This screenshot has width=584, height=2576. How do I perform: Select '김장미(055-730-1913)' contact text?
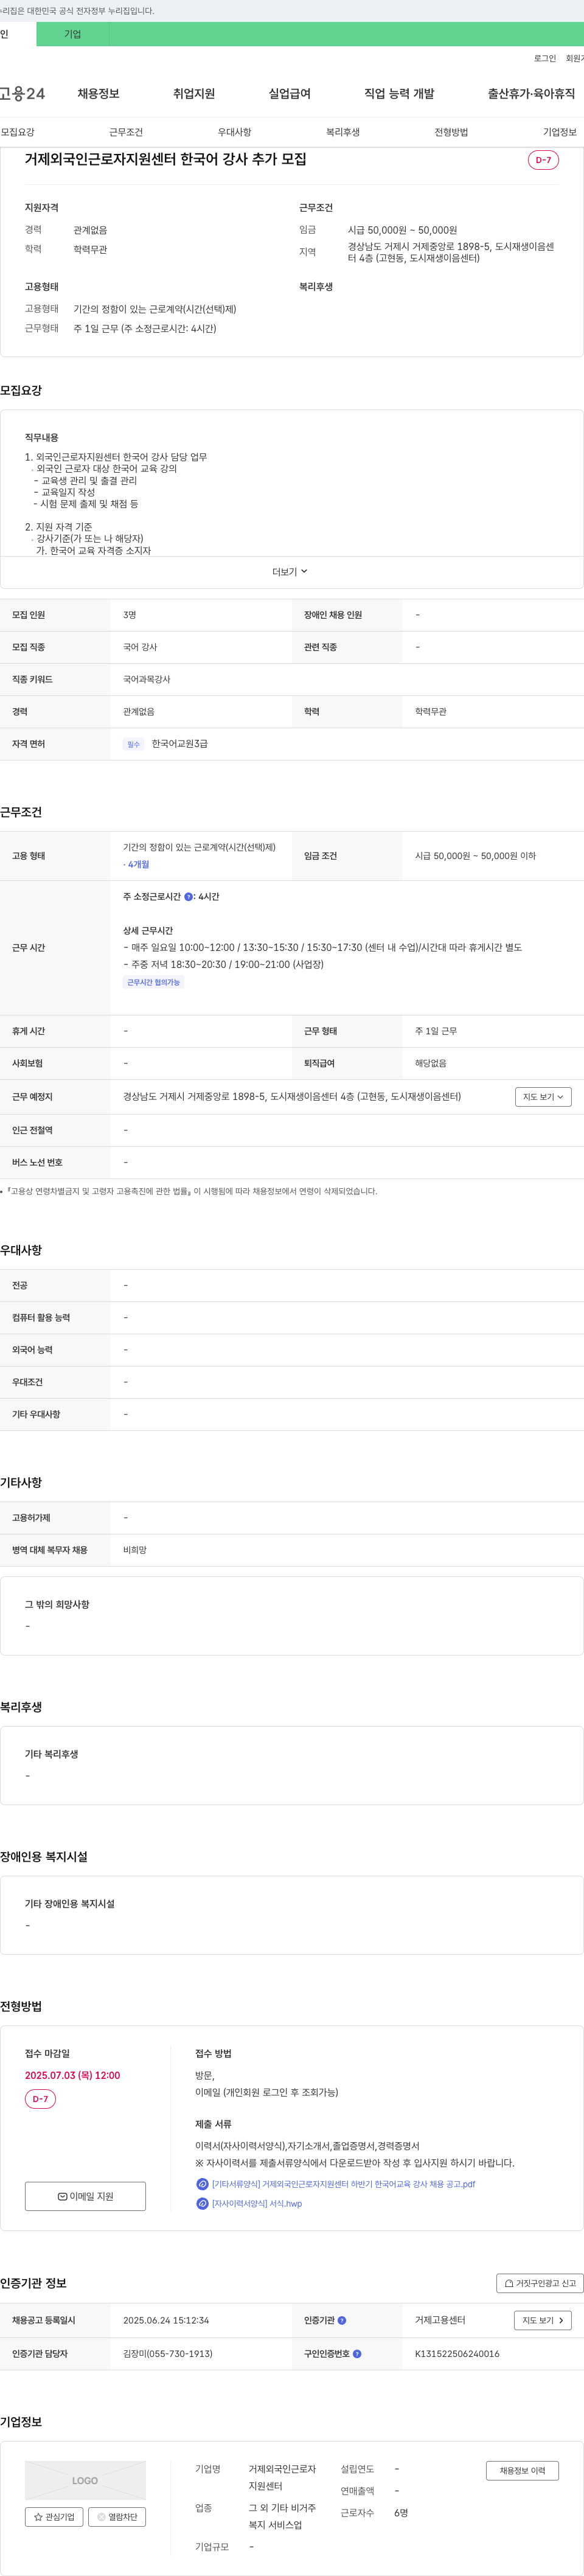167,2354
